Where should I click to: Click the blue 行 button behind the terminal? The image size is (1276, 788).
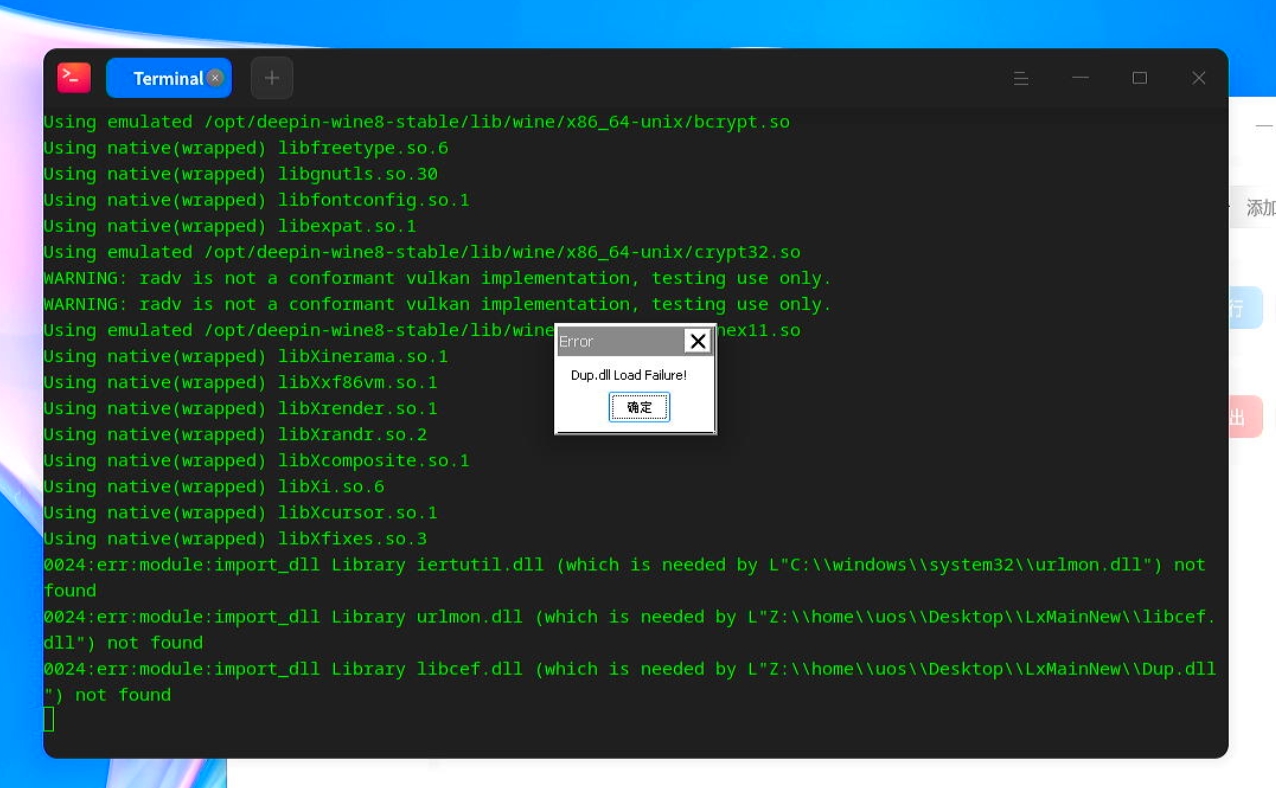click(1246, 308)
